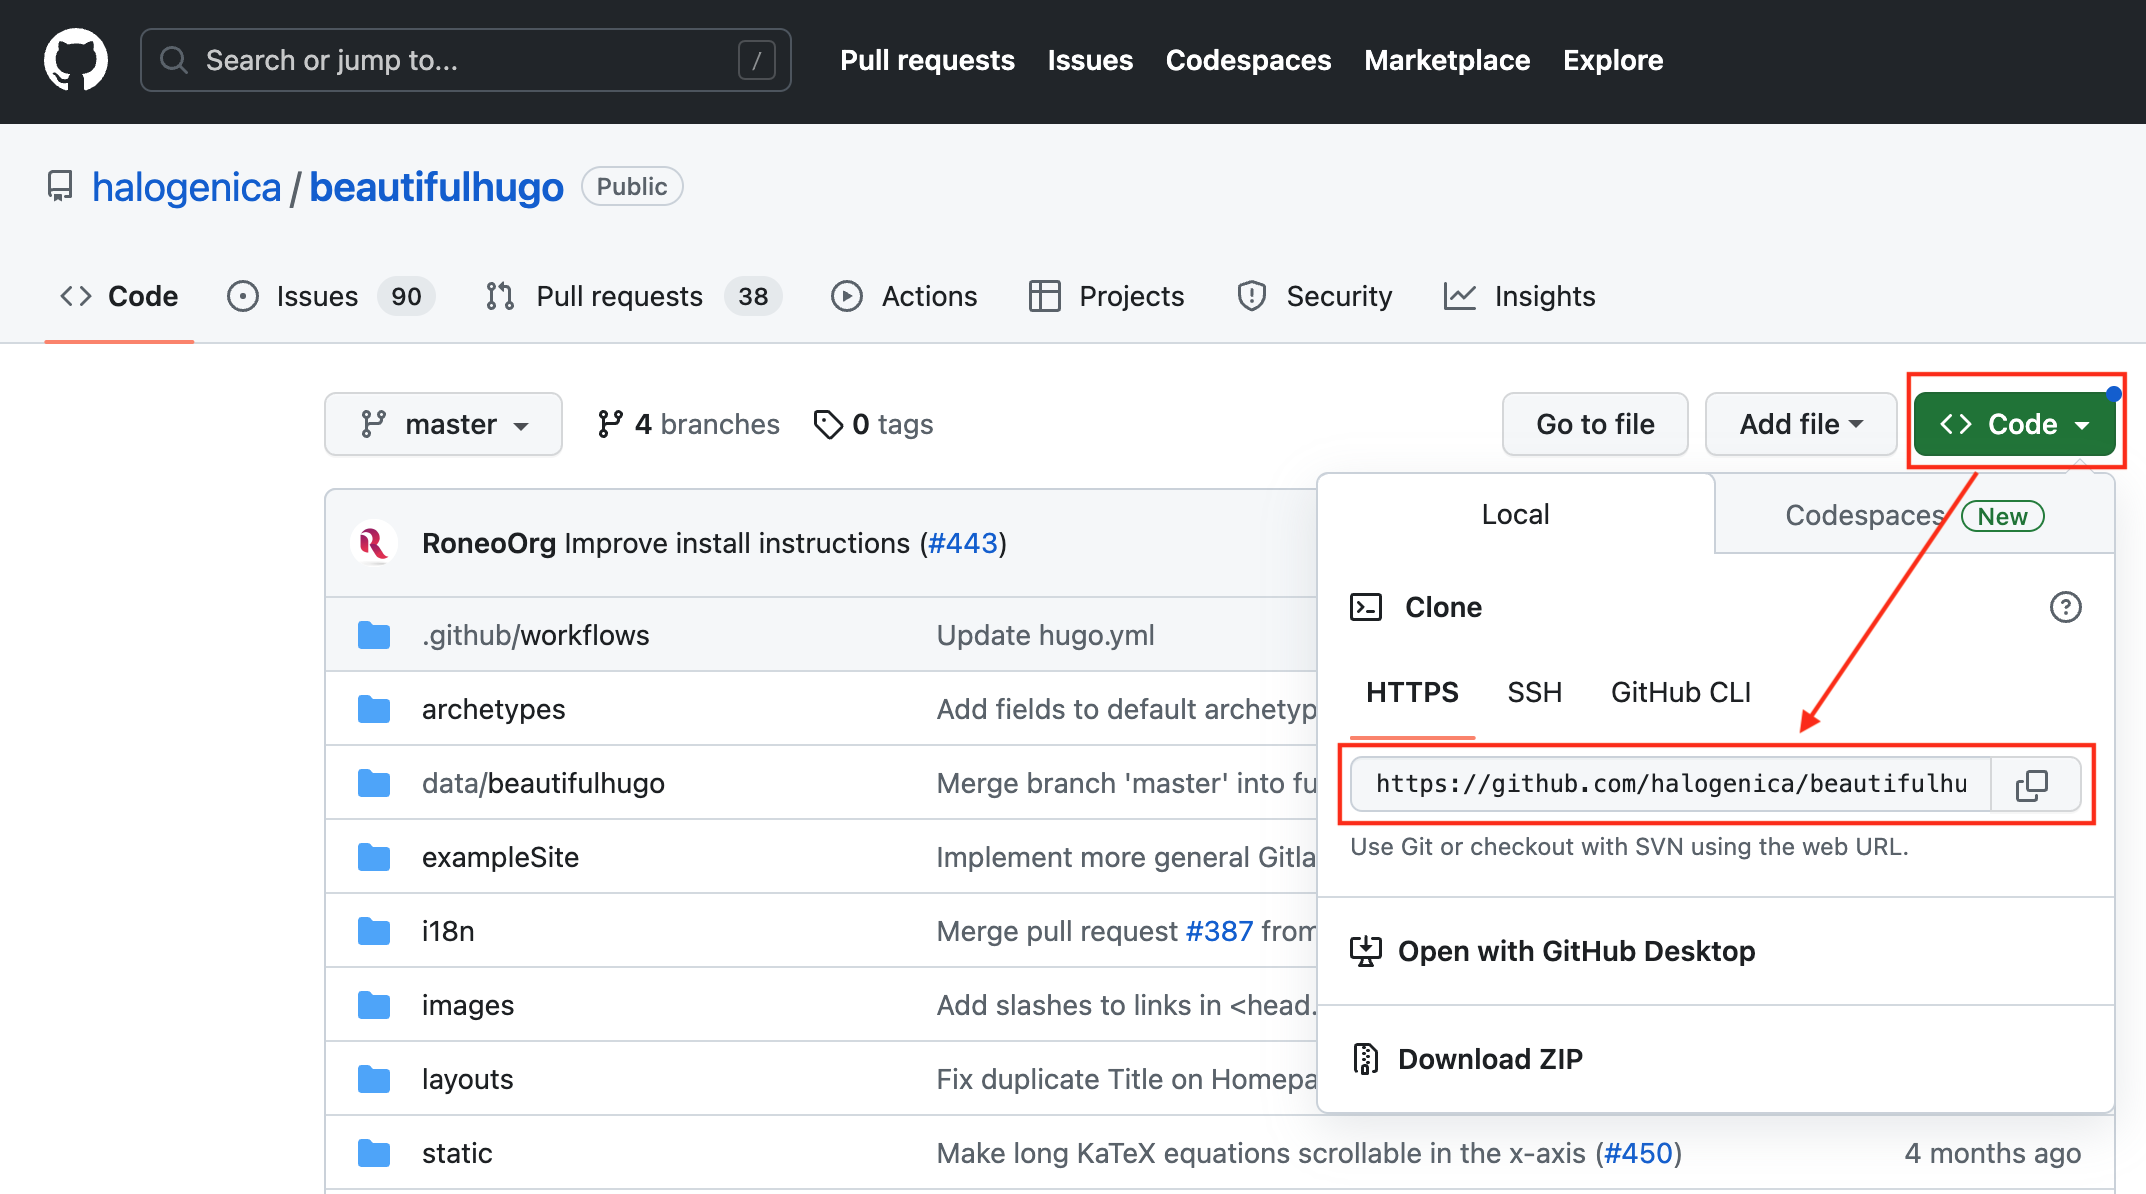Open pull request #450 link
Viewport: 2146px width, 1194px height.
tap(1638, 1153)
